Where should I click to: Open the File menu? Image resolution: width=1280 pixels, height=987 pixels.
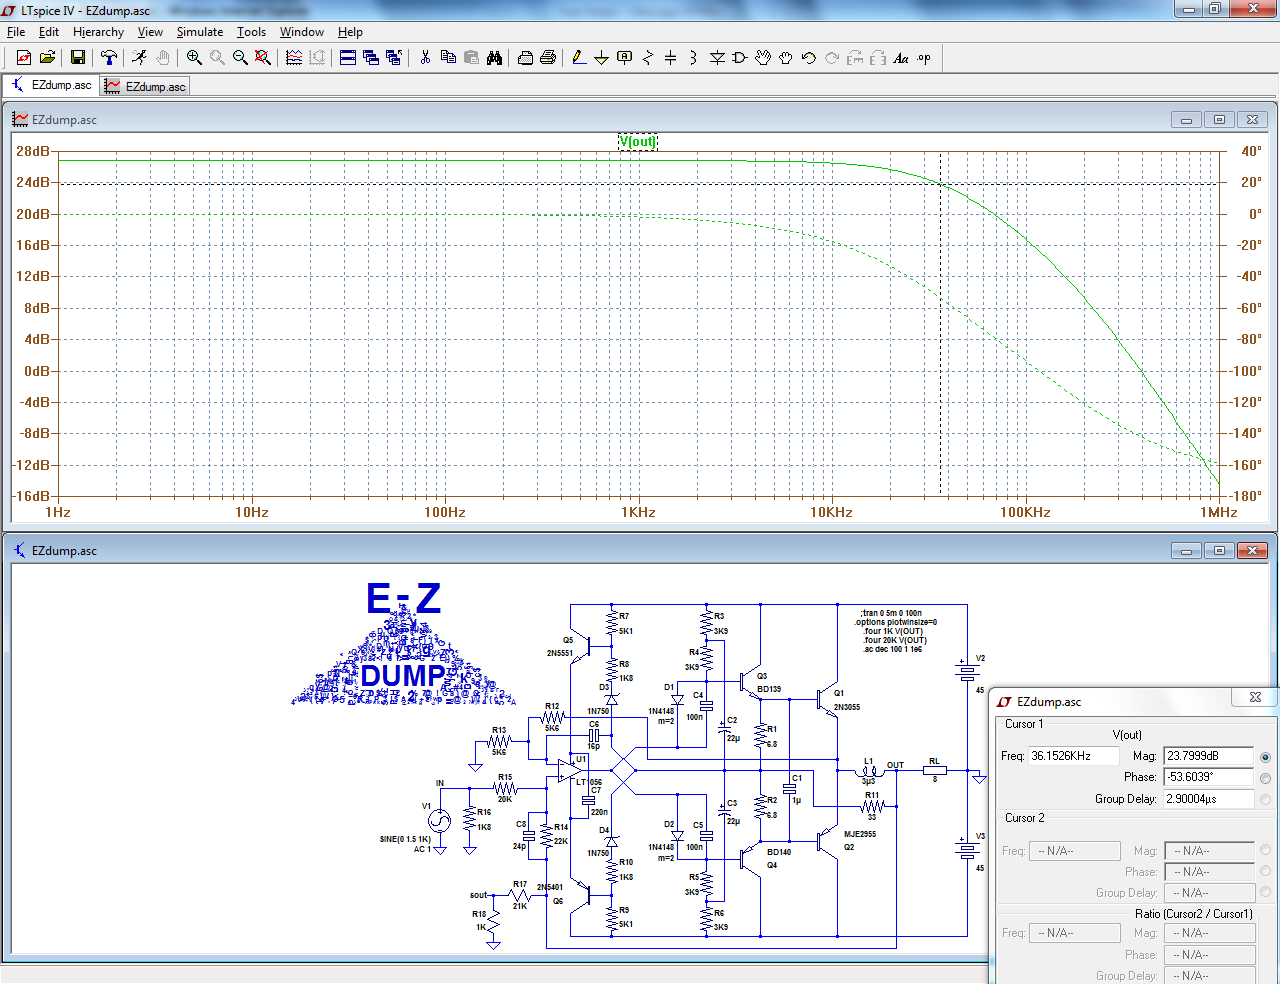pyautogui.click(x=16, y=32)
